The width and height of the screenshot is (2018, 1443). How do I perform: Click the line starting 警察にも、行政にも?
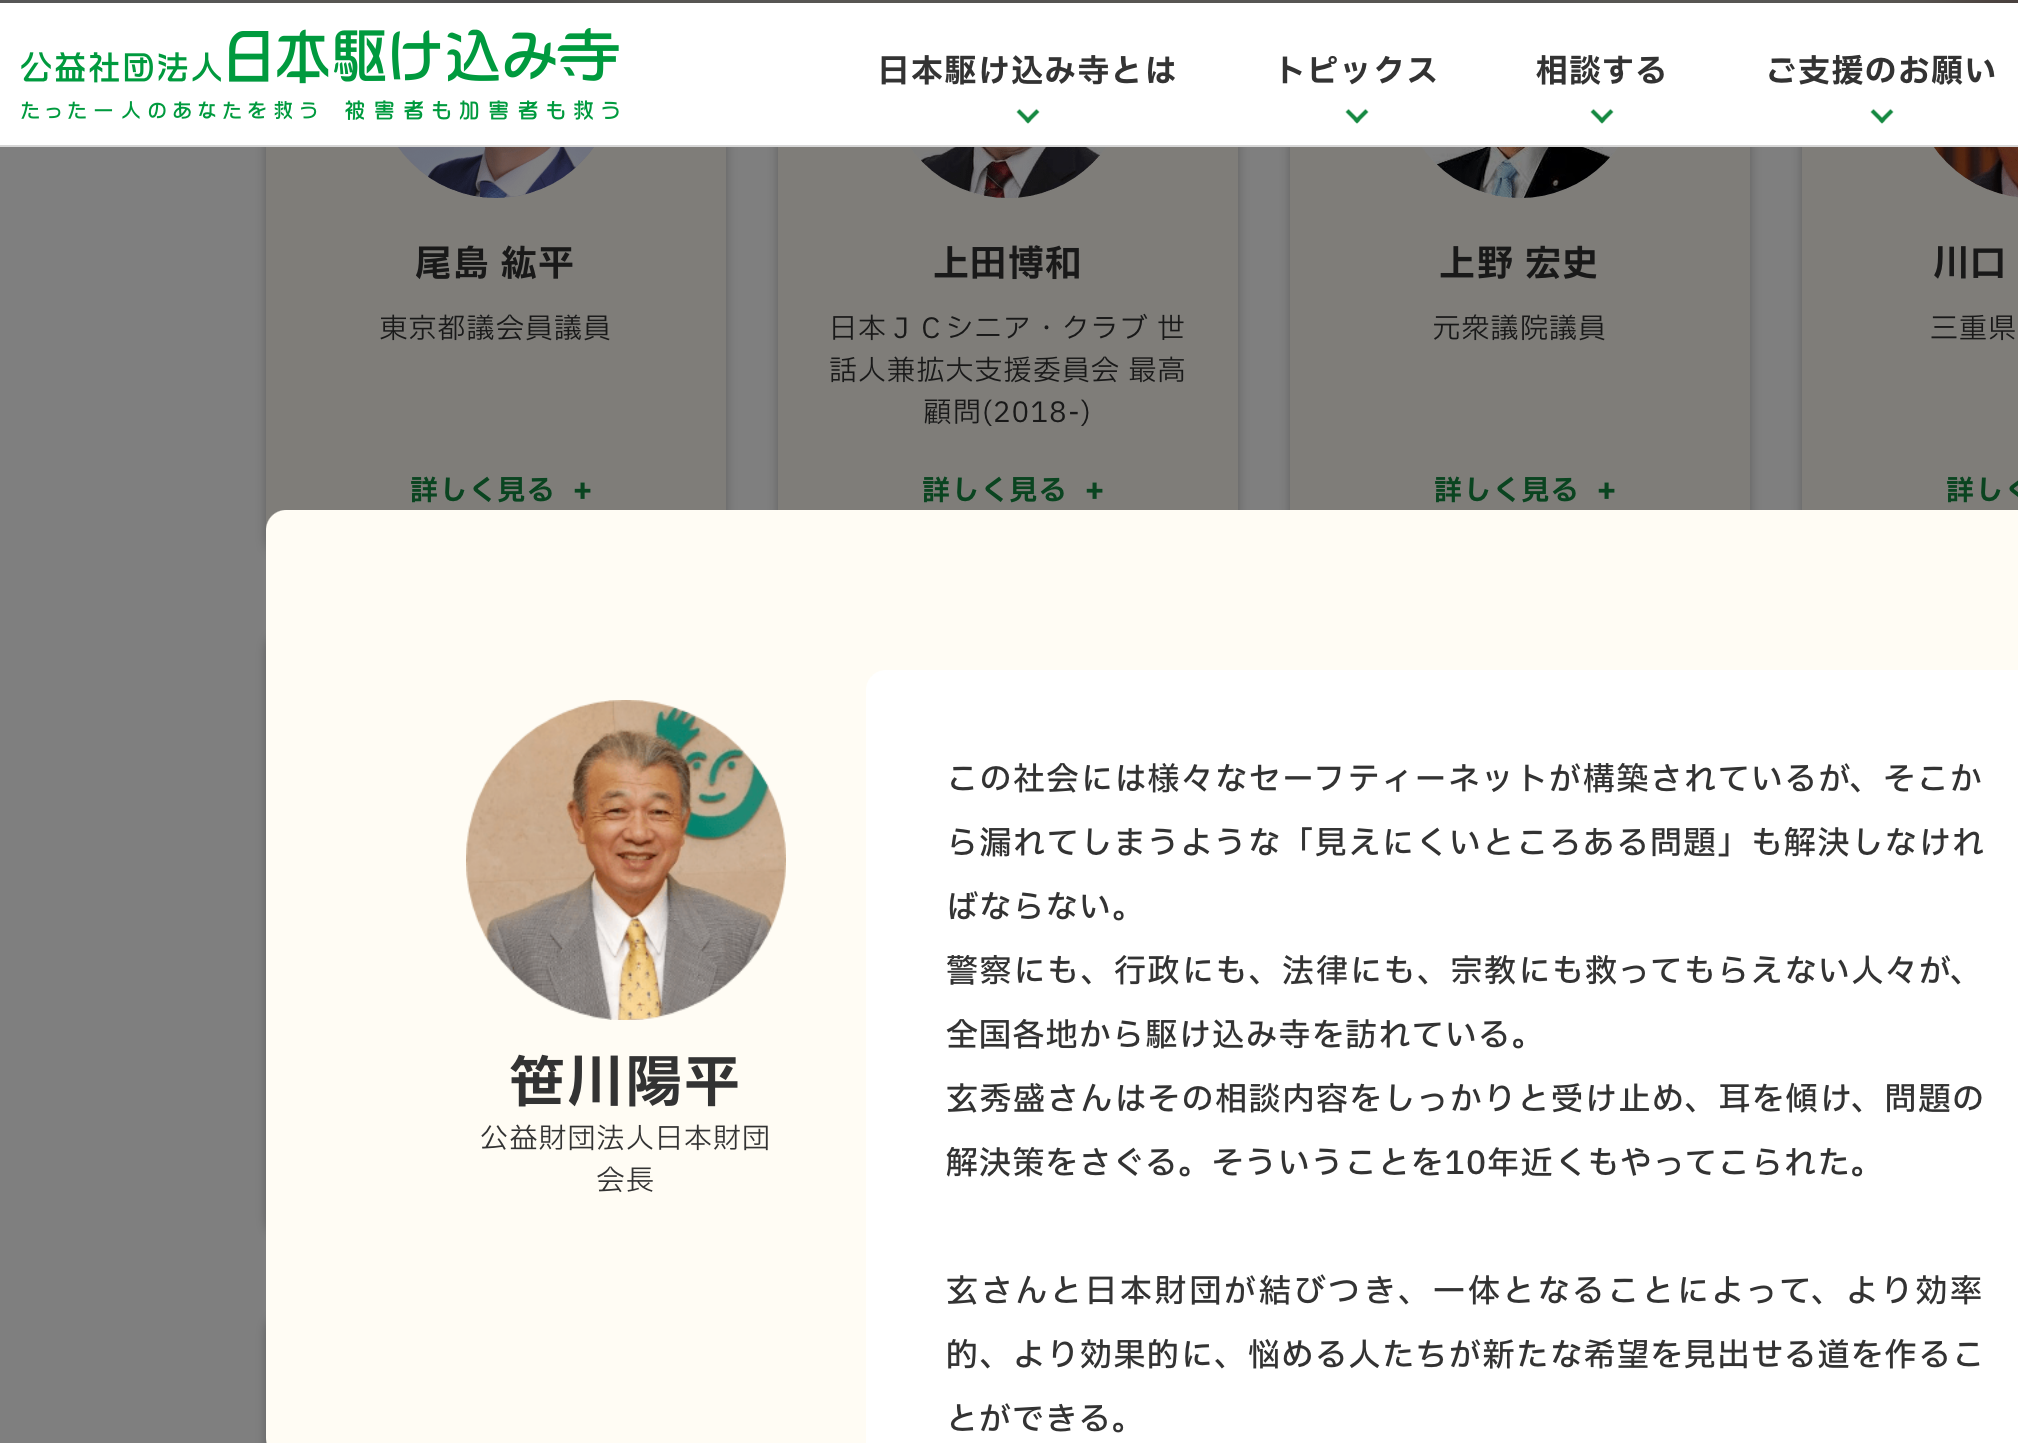tap(1458, 969)
